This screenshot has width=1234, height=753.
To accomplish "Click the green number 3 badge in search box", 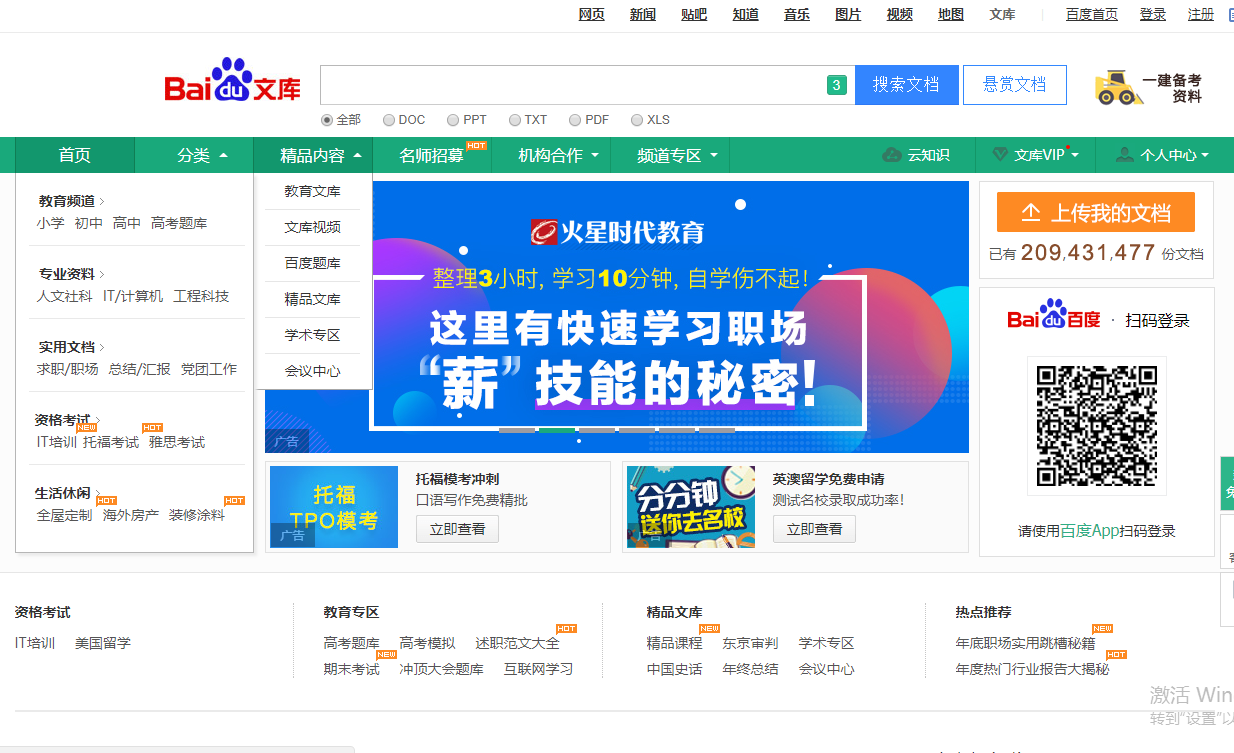I will point(837,85).
